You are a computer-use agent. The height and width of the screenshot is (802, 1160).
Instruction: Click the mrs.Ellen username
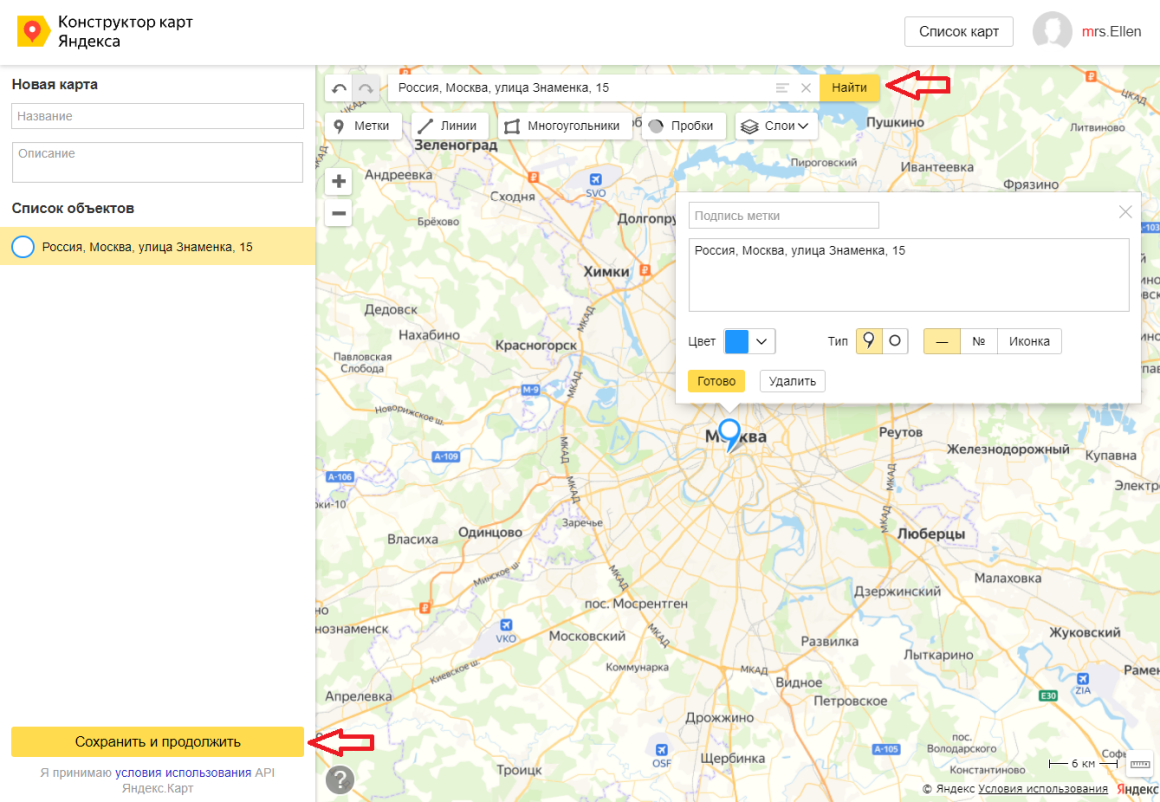tap(1111, 32)
